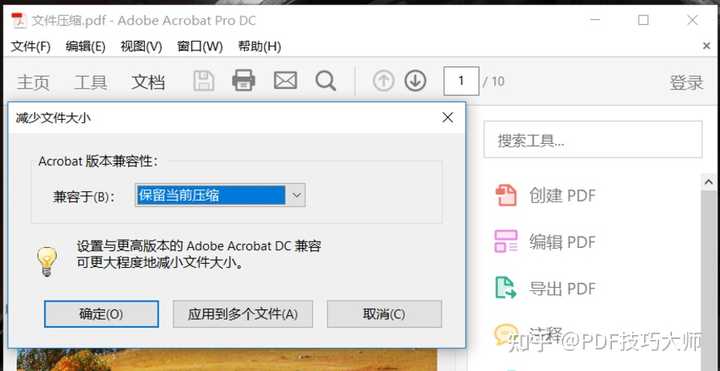Click the Edit PDF tool icon

point(506,242)
